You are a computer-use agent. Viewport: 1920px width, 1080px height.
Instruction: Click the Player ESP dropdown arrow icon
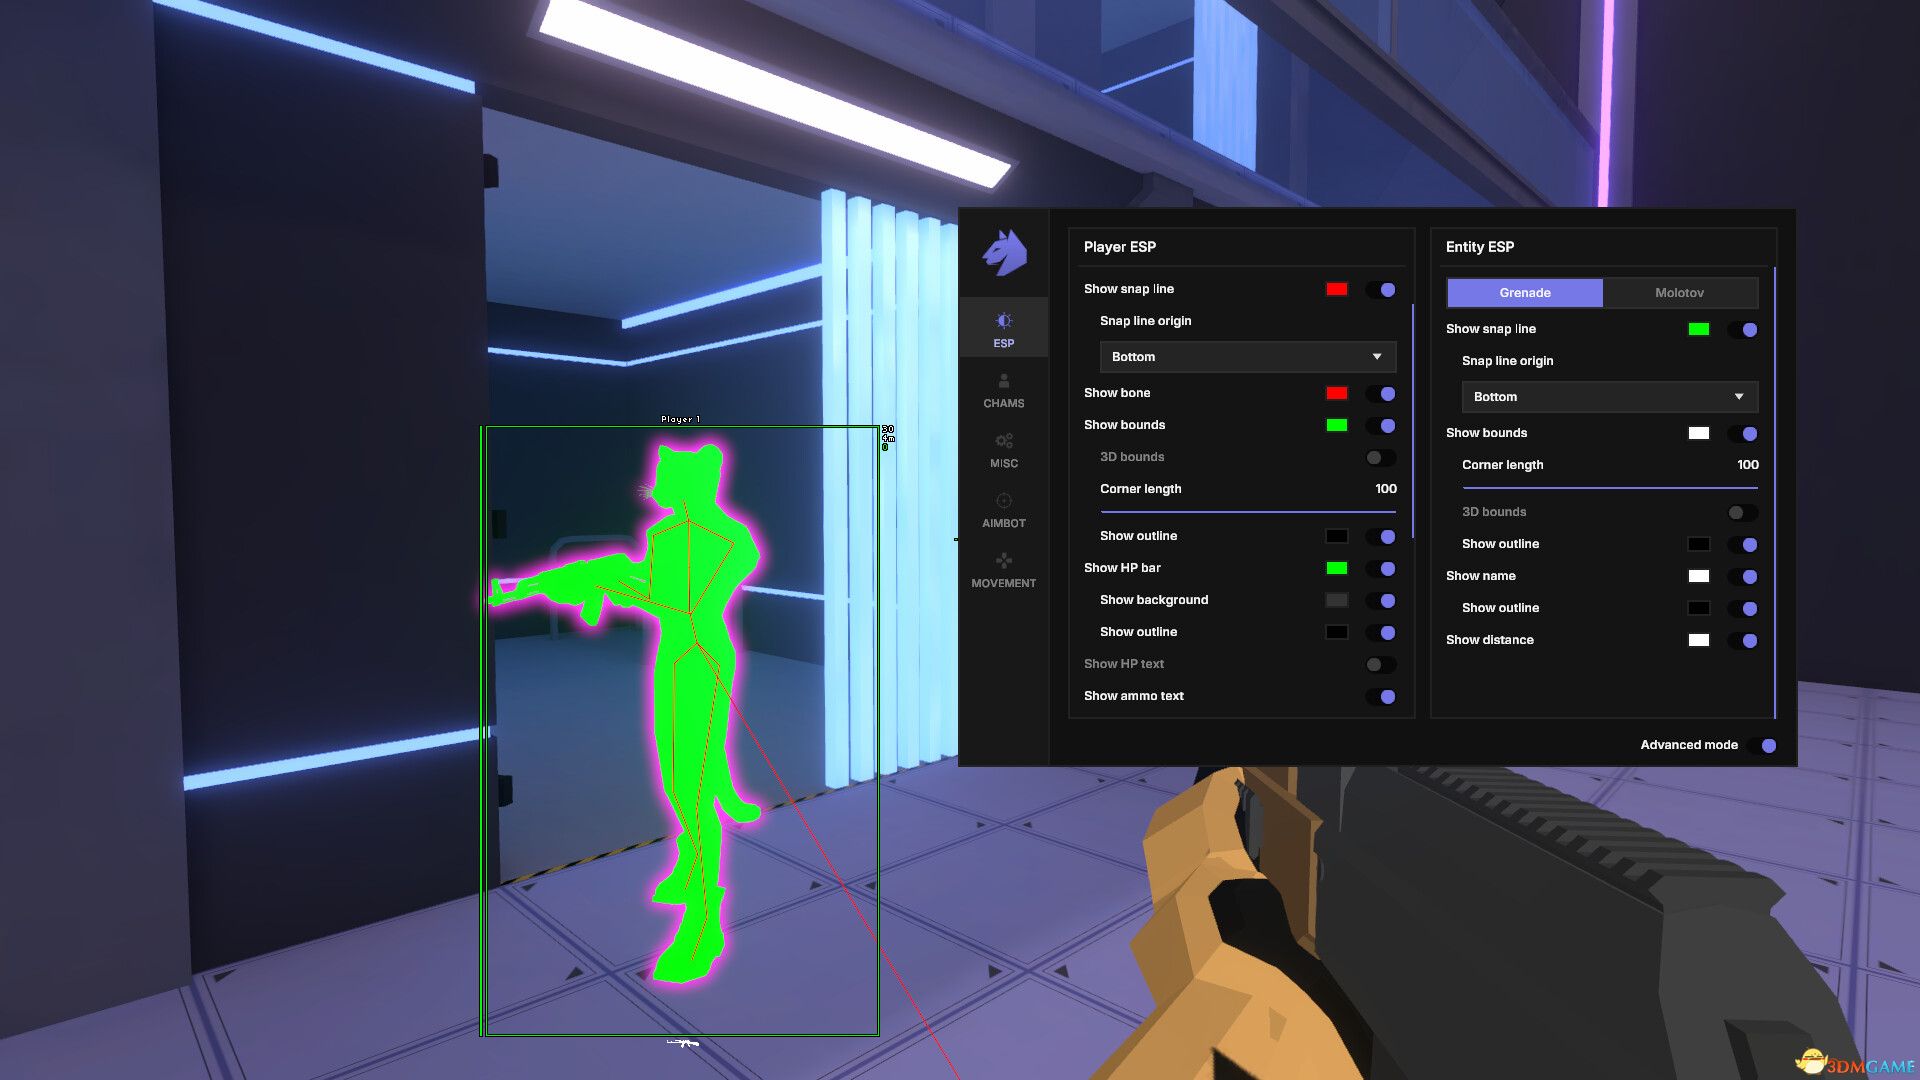point(1377,357)
